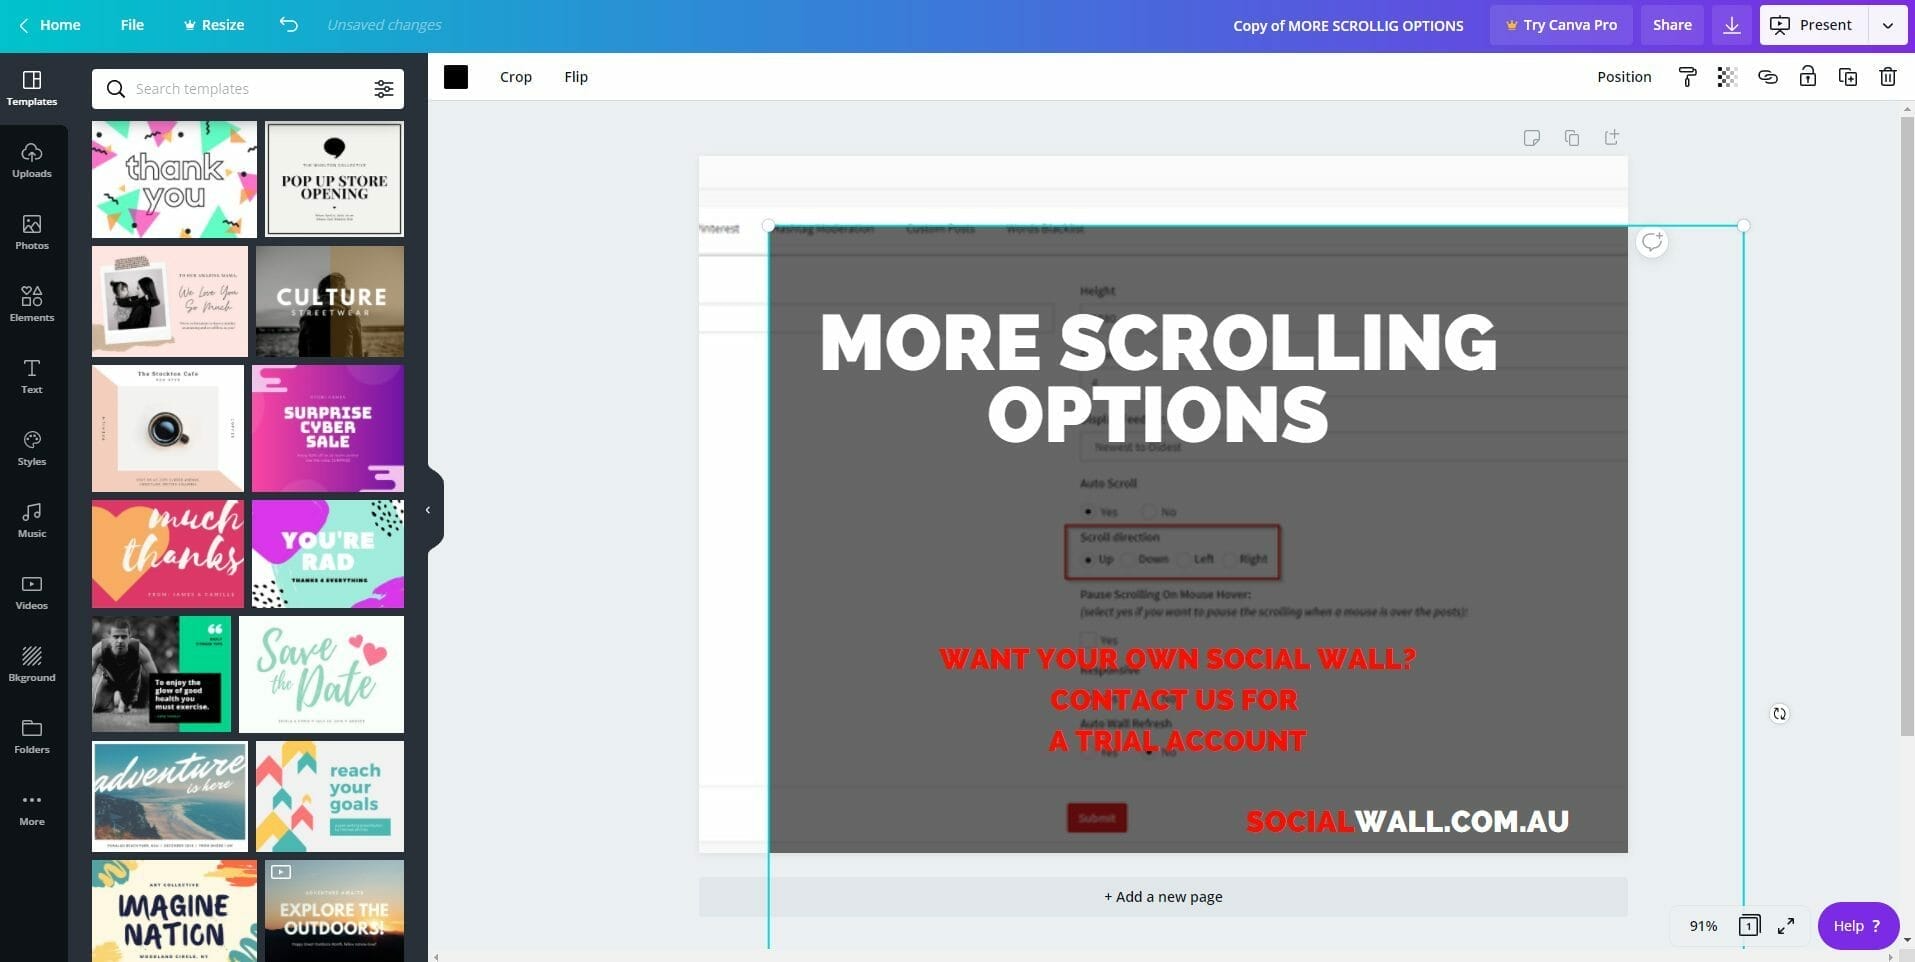1915x962 pixels.
Task: Collapse the templates side panel
Action: click(x=428, y=510)
